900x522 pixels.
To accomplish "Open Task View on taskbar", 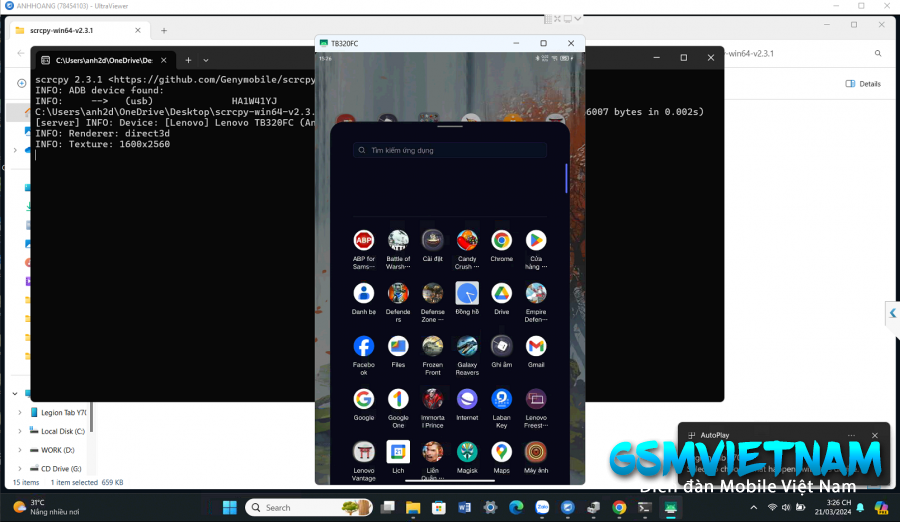I will pos(388,508).
